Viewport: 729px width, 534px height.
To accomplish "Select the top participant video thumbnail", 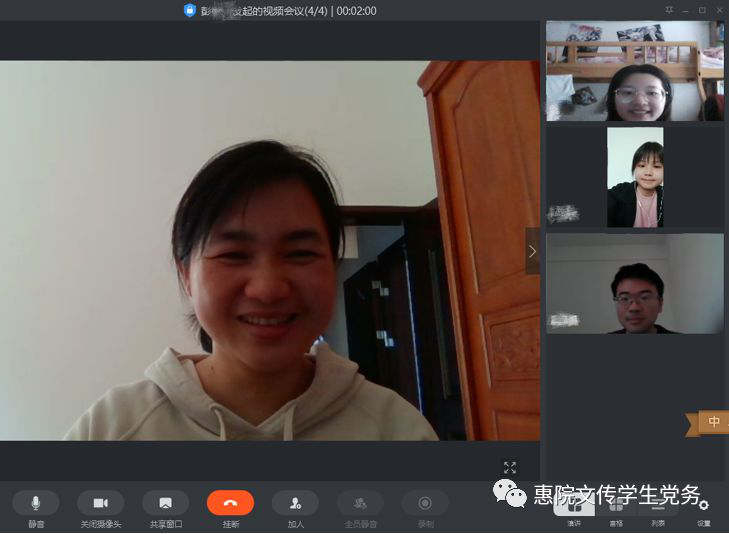I will (x=635, y=72).
